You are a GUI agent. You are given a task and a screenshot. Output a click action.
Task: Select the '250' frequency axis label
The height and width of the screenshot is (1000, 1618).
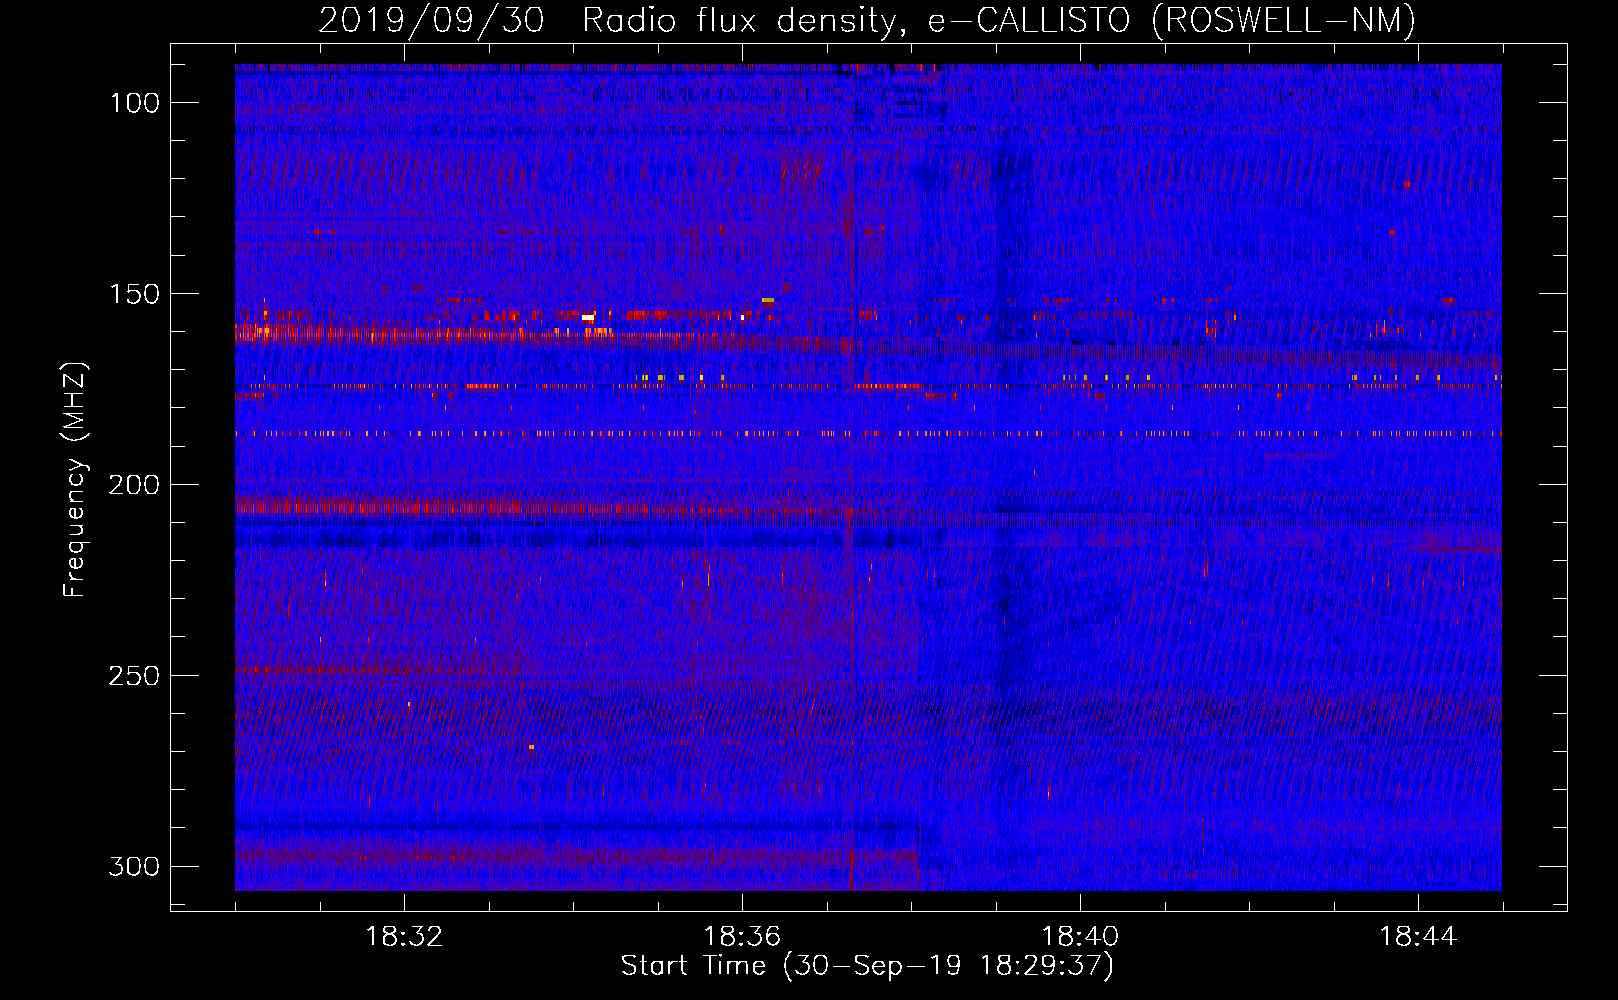(x=133, y=676)
